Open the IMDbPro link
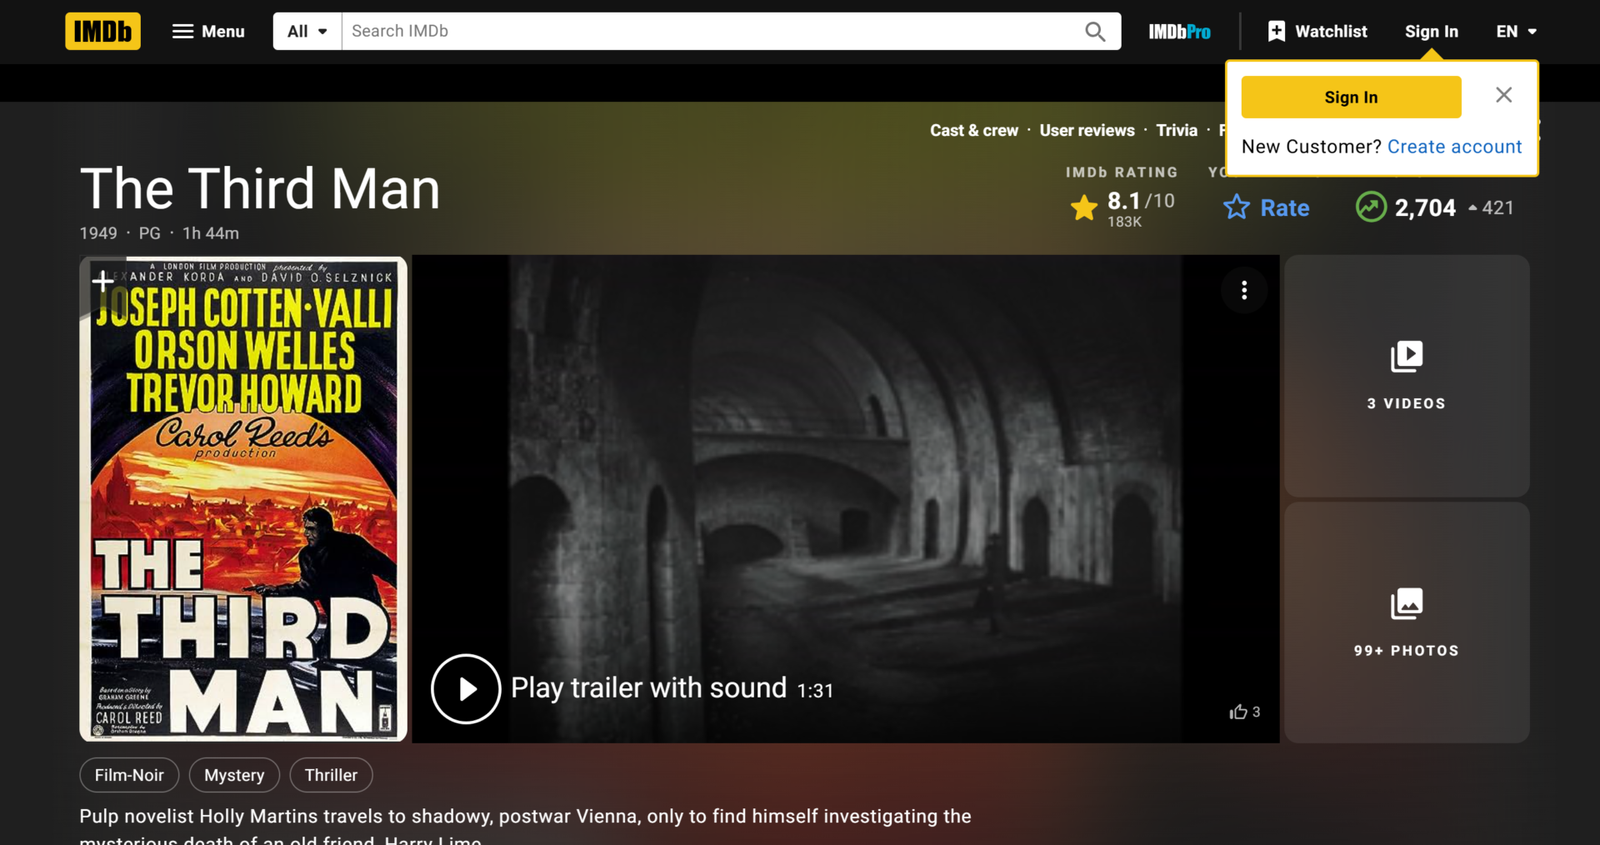The width and height of the screenshot is (1600, 845). [1179, 32]
